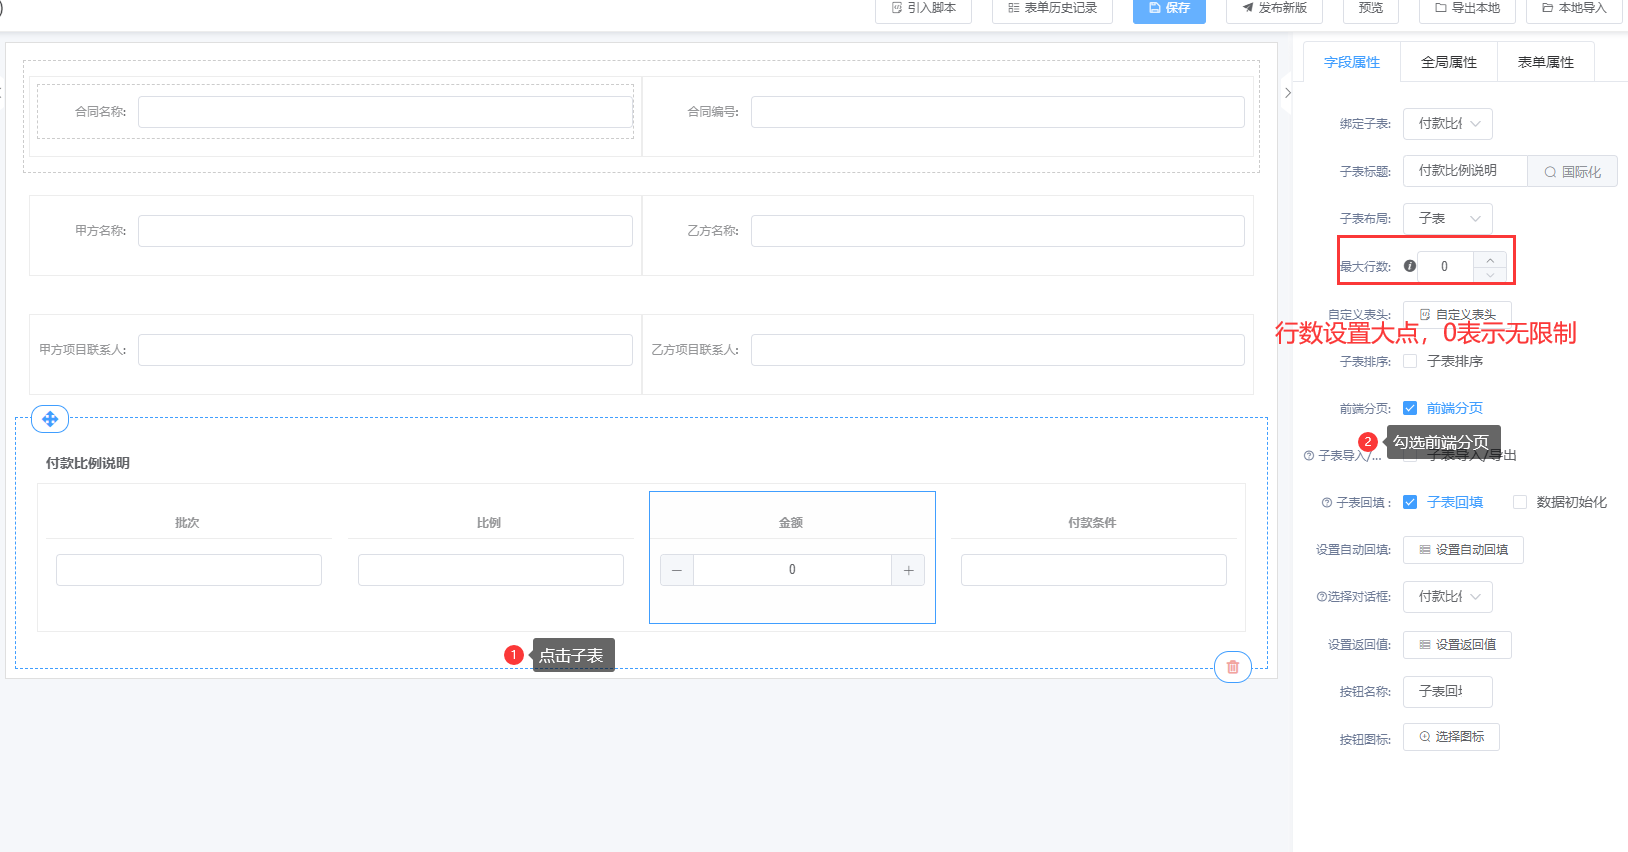
Task: Toggle the 子表回填 checkbox
Action: click(x=1410, y=502)
